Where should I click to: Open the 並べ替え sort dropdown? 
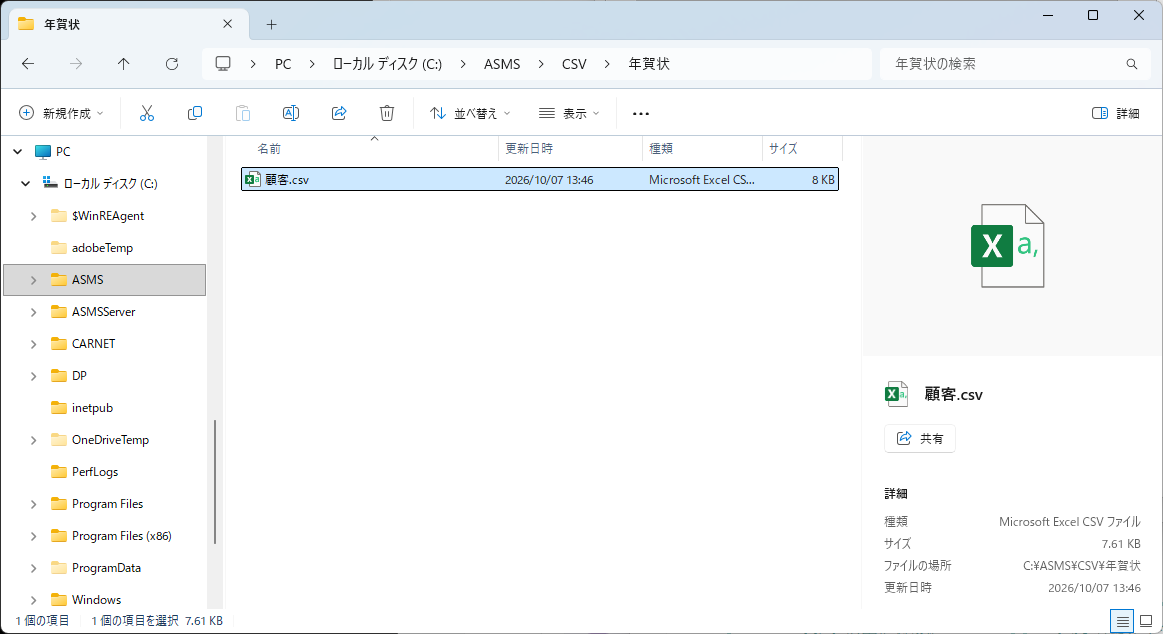pyautogui.click(x=470, y=113)
